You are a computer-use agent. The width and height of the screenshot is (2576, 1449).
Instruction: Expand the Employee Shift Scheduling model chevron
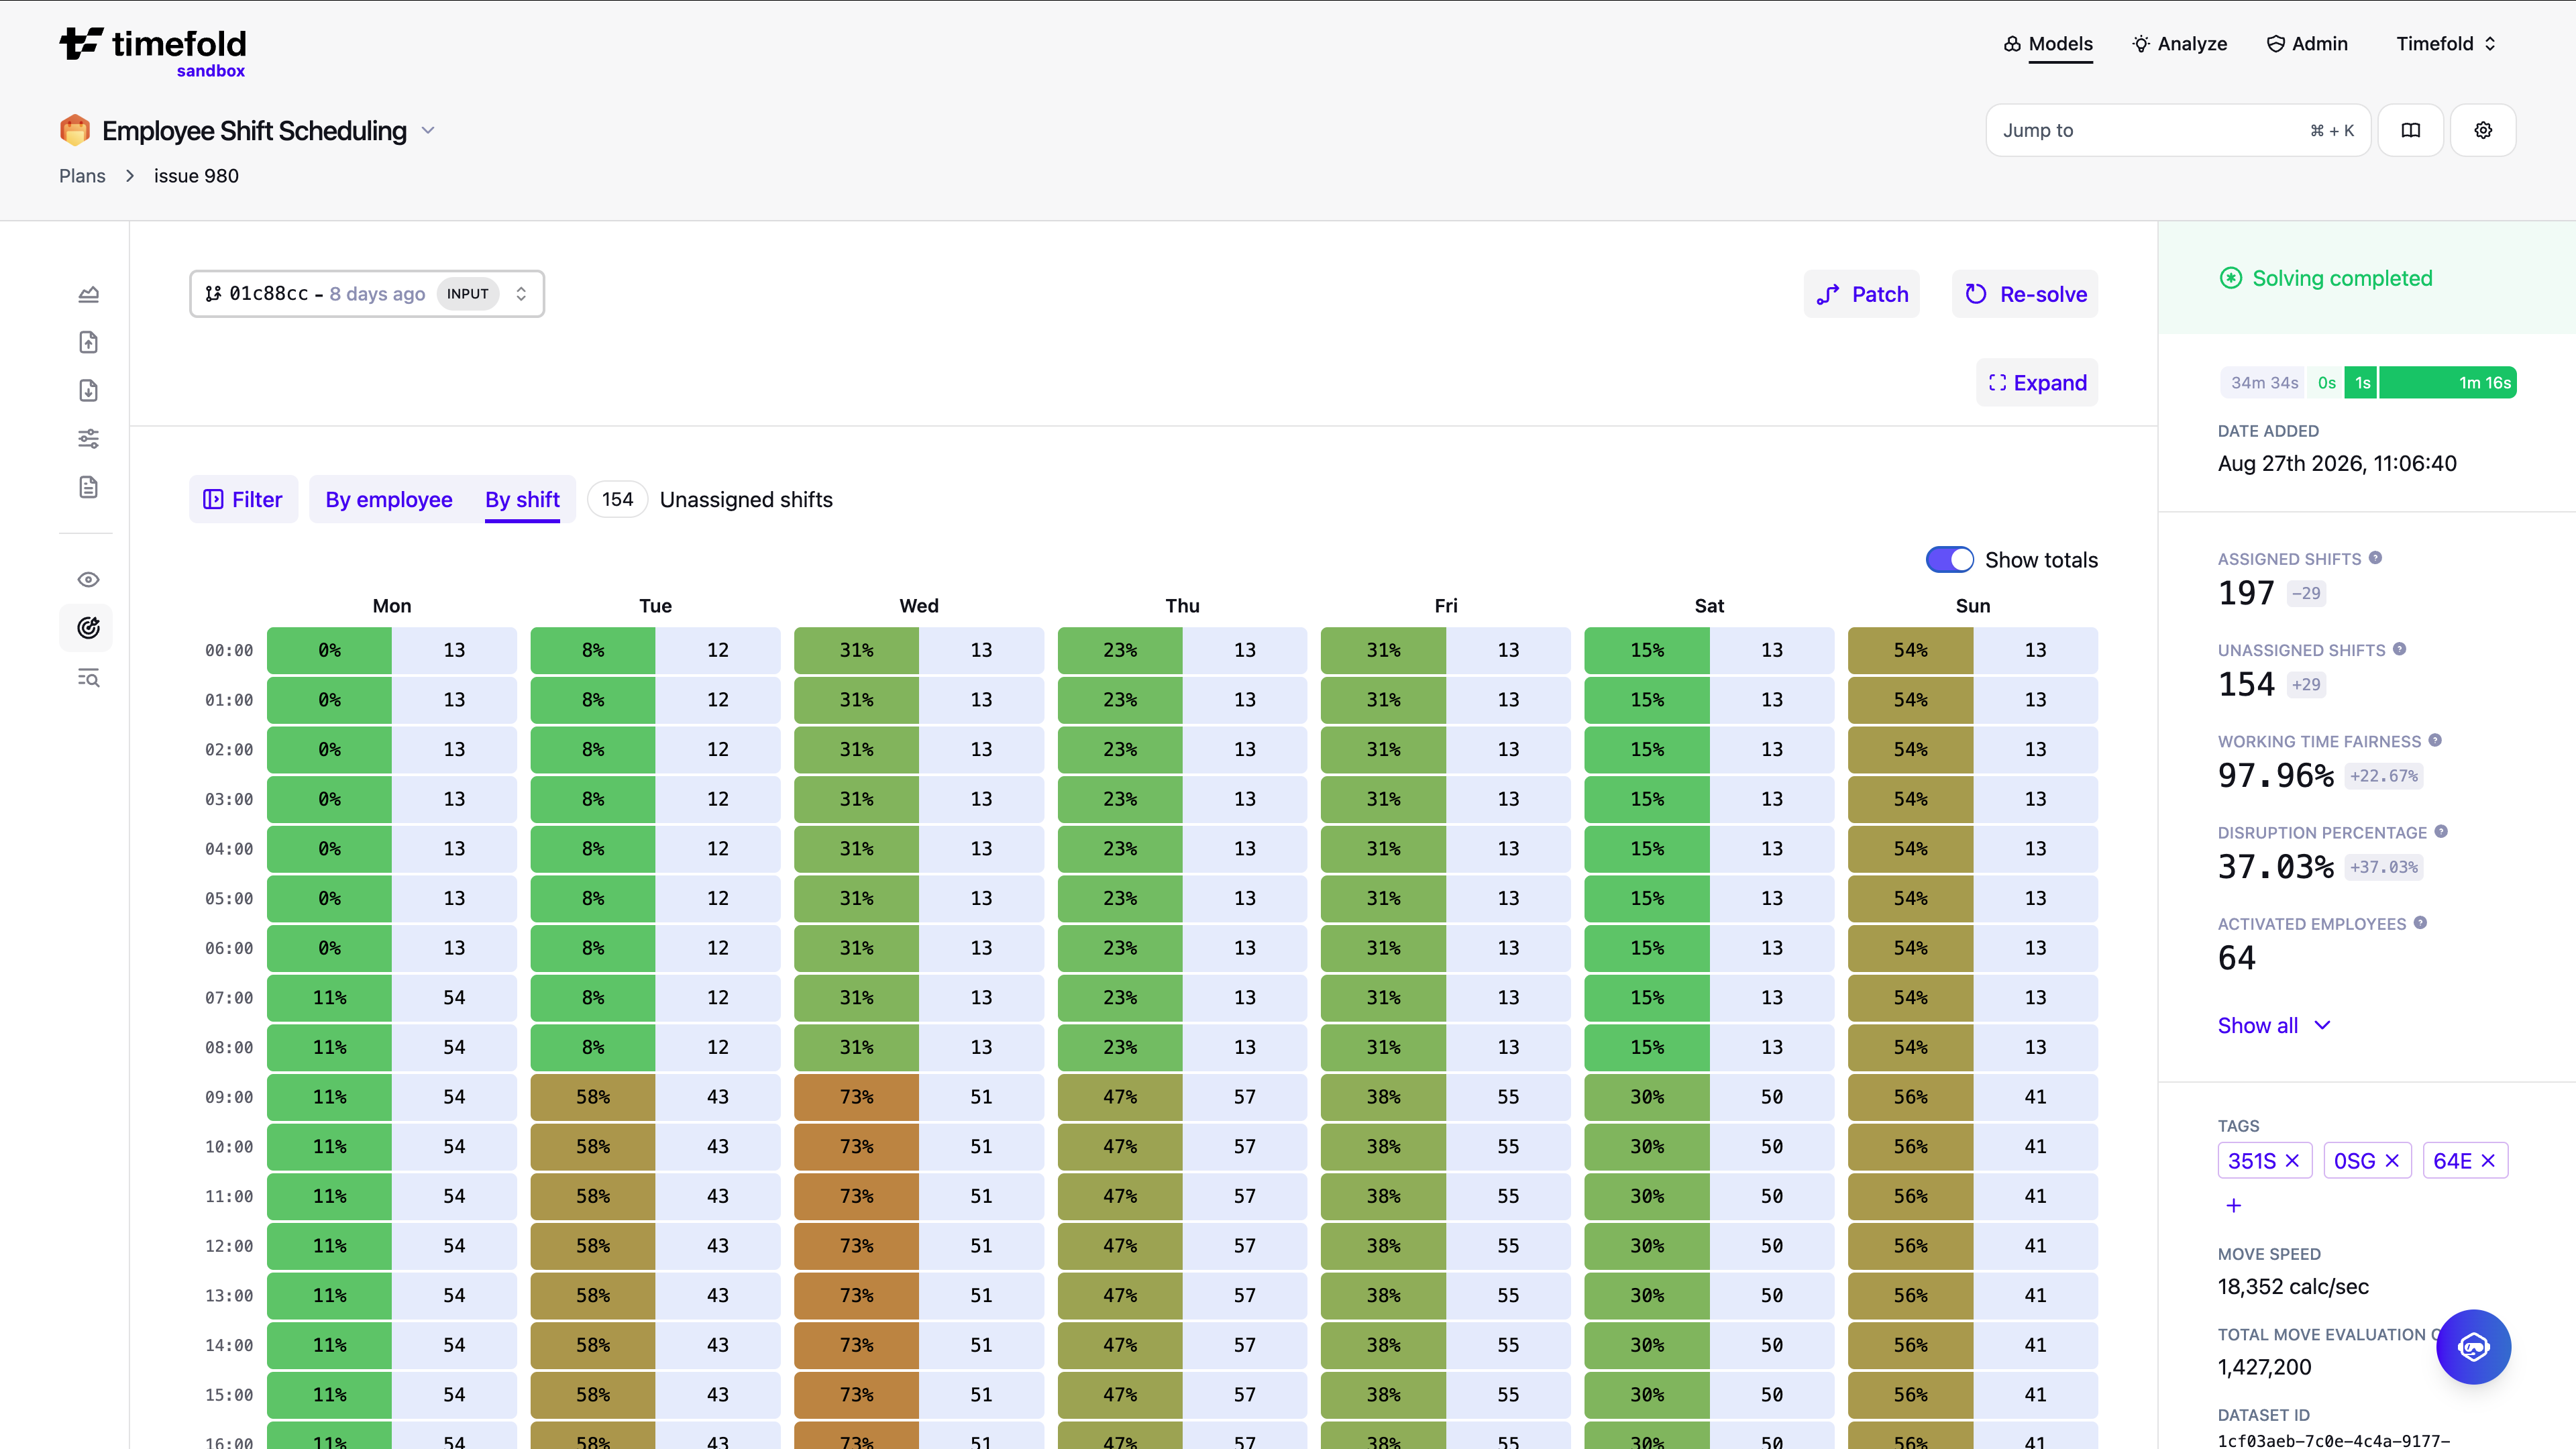click(x=428, y=131)
